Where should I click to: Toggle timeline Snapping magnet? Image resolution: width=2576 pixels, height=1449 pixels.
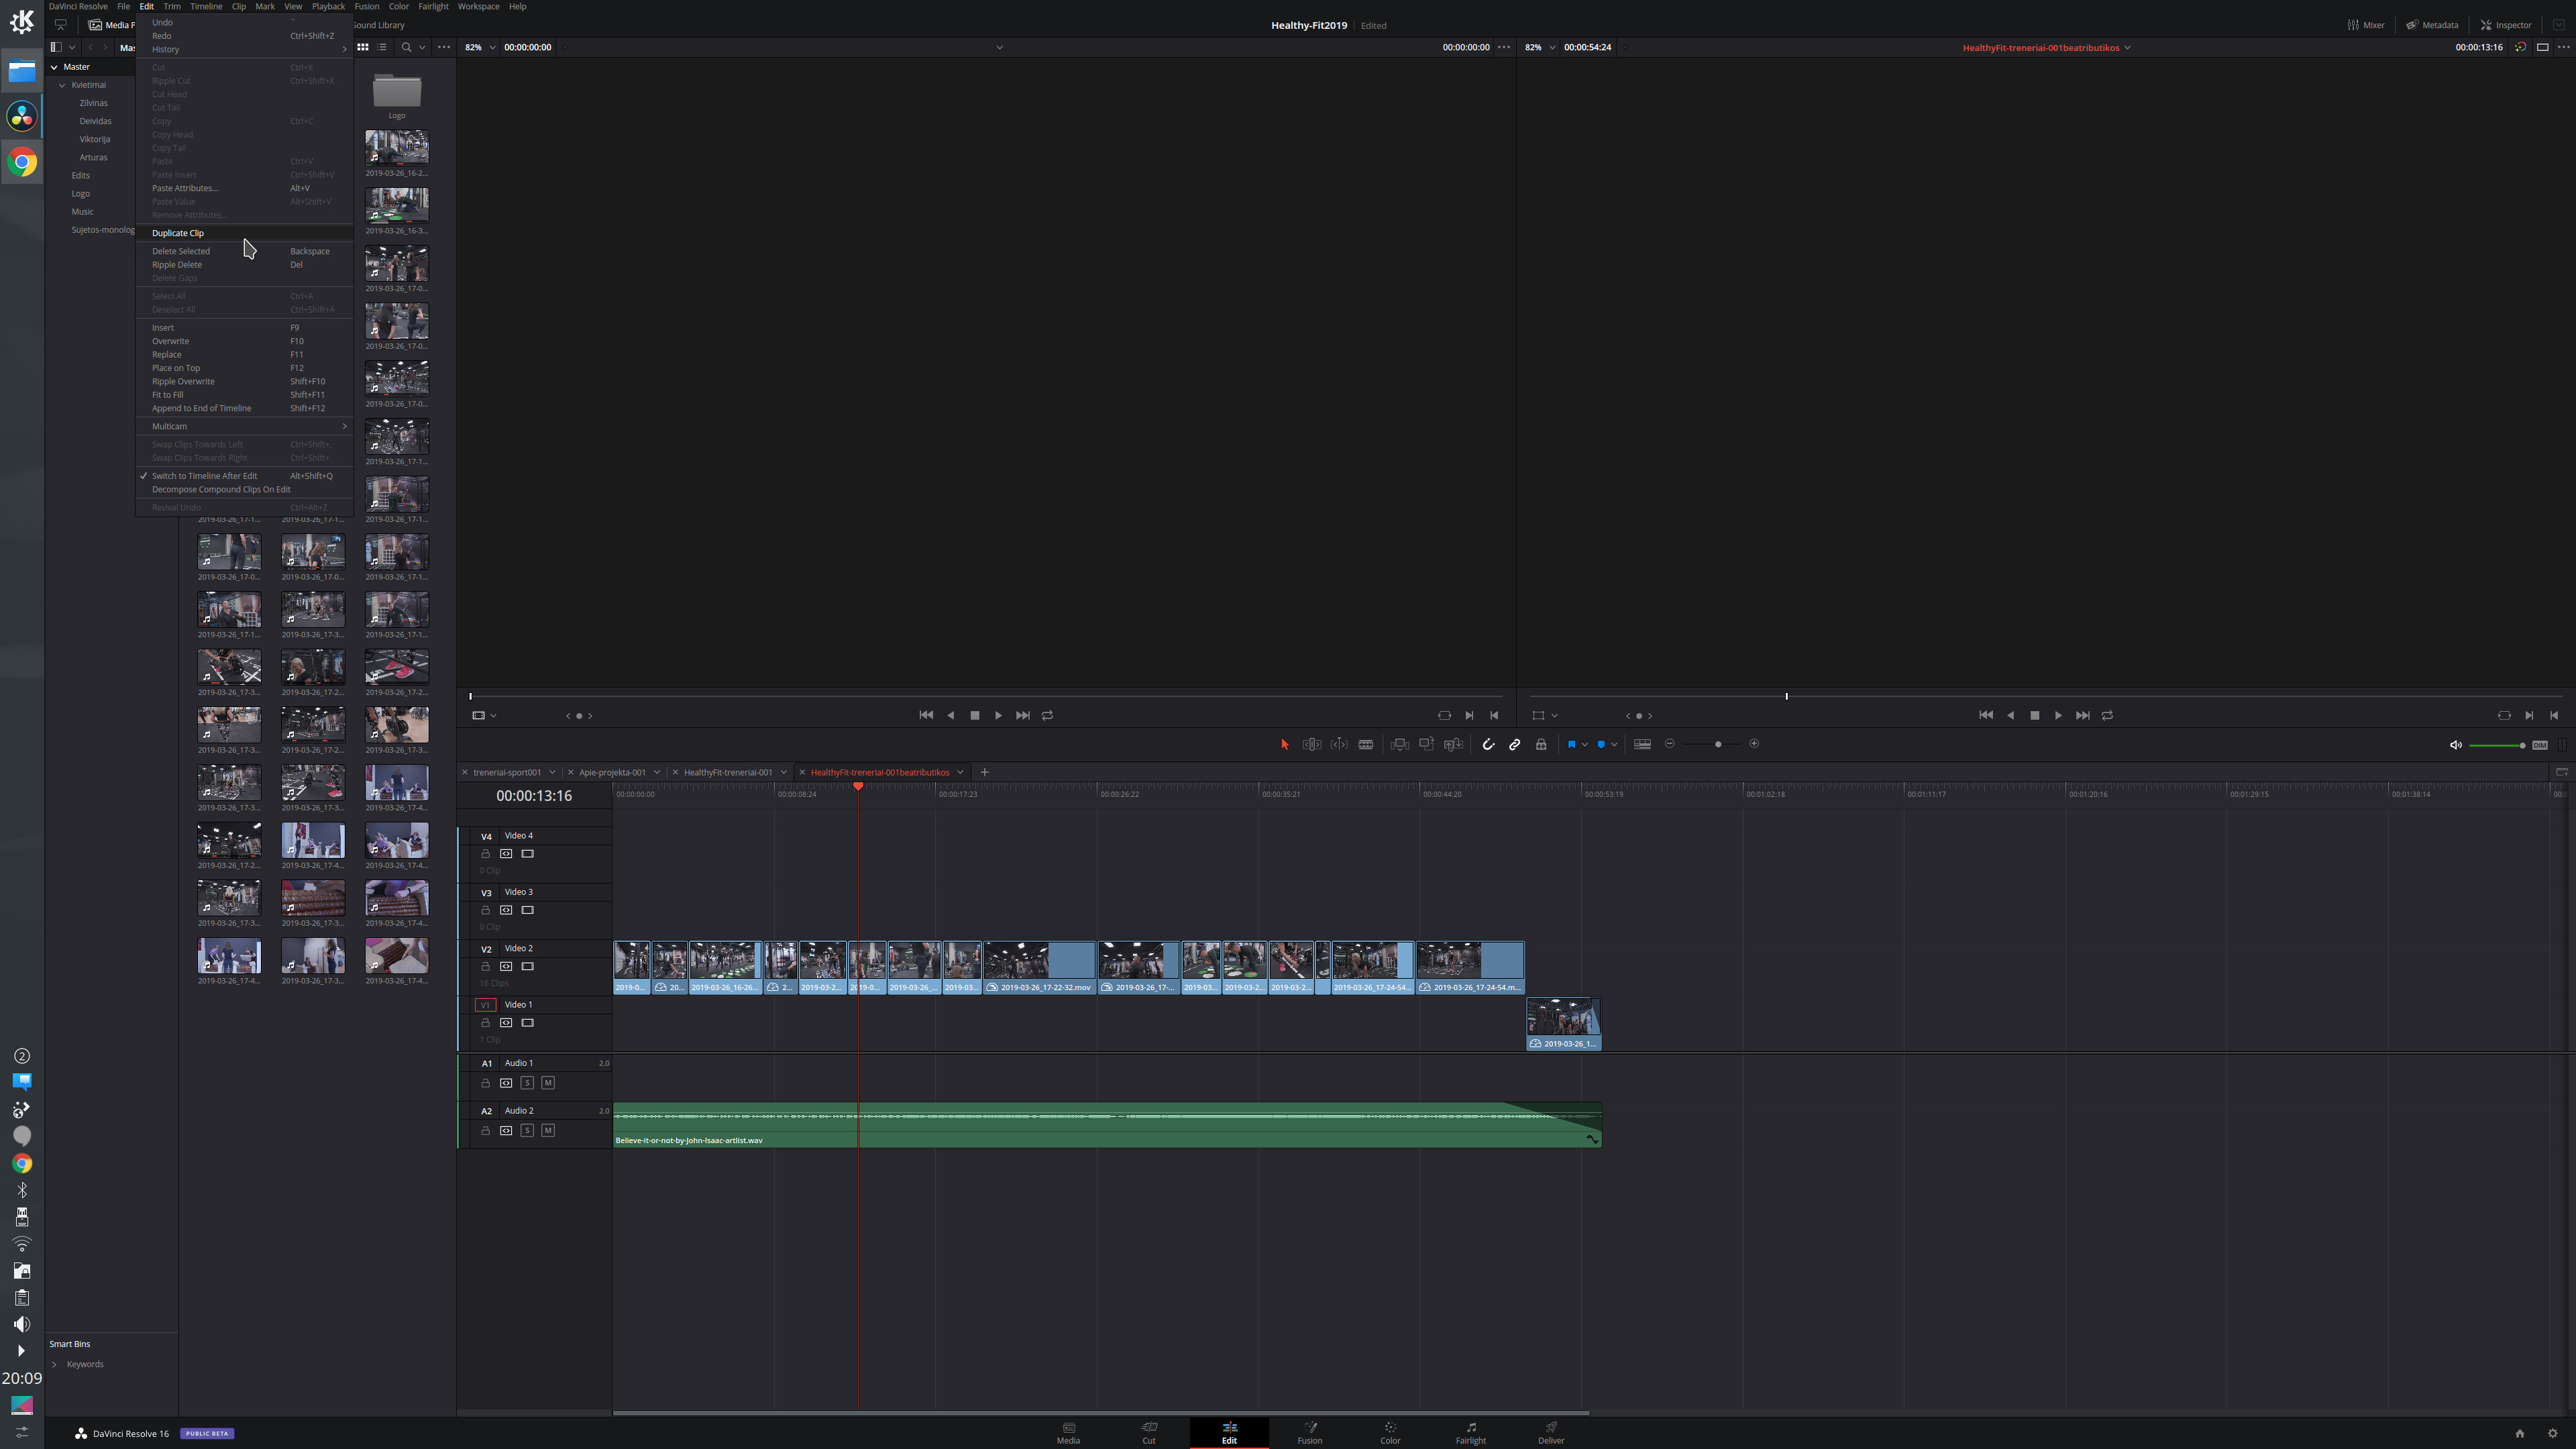pos(1488,744)
